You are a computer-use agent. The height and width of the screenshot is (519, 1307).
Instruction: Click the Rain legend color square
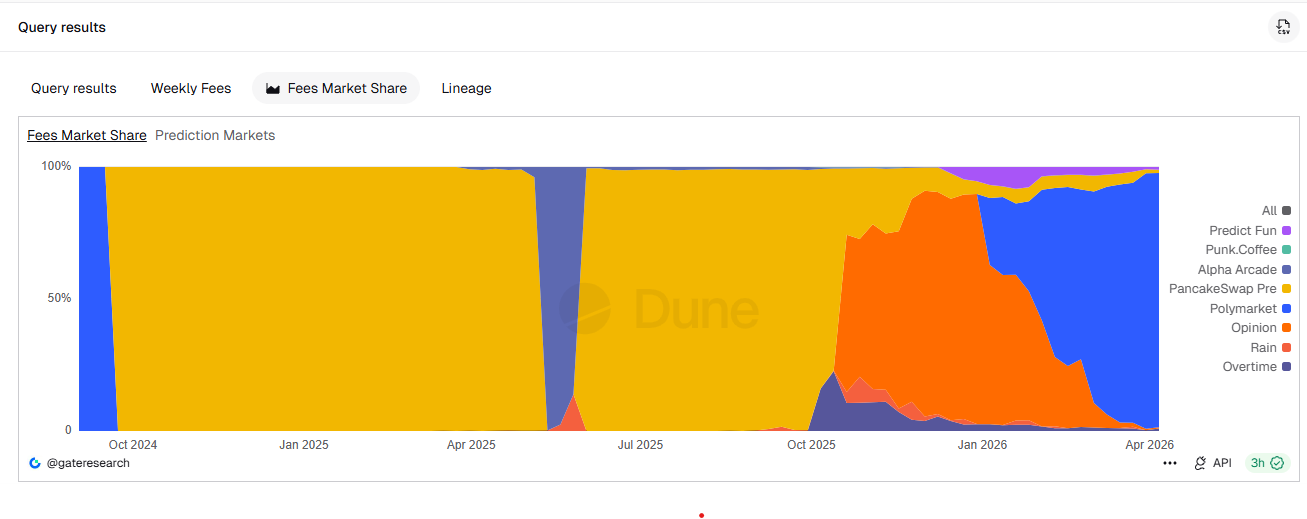(1286, 348)
